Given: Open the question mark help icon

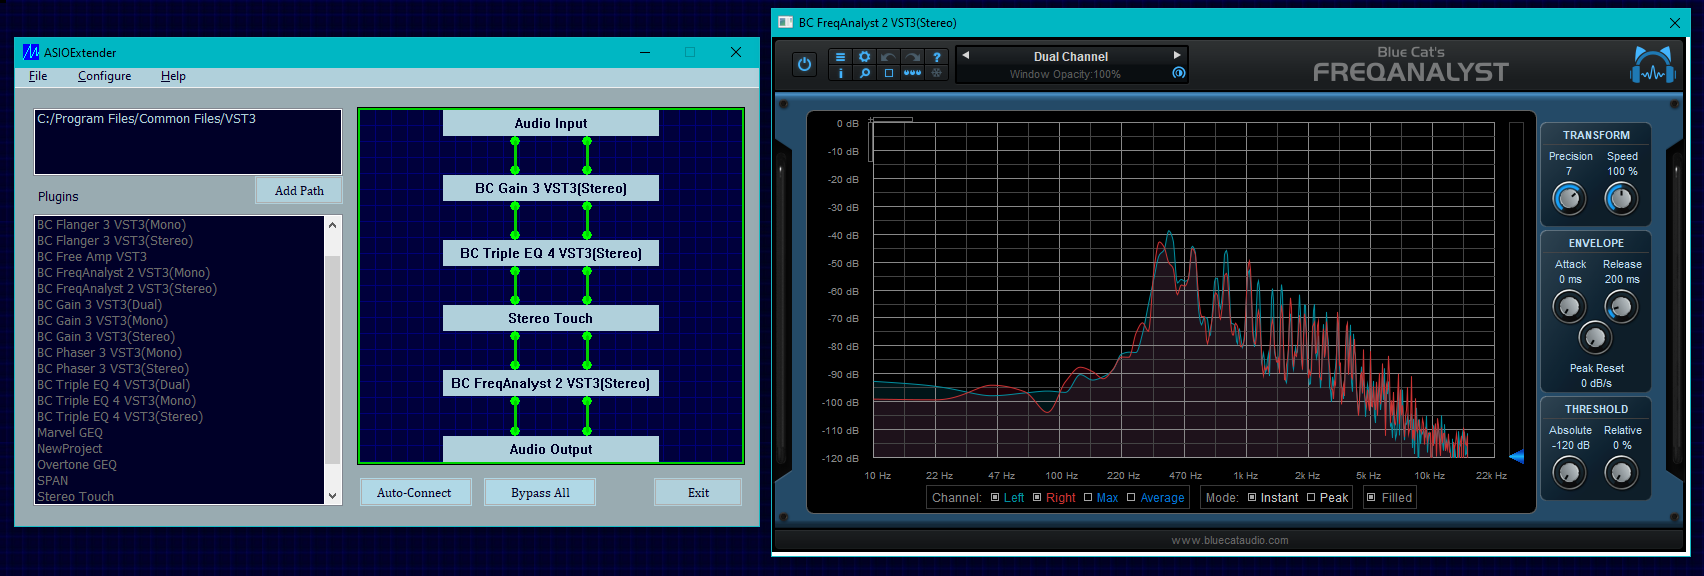Looking at the screenshot, I should (x=936, y=57).
